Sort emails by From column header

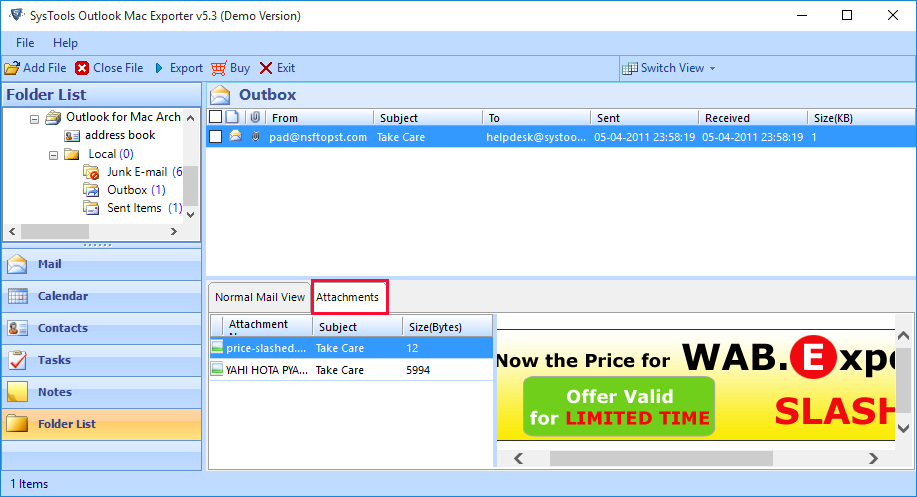[319, 118]
